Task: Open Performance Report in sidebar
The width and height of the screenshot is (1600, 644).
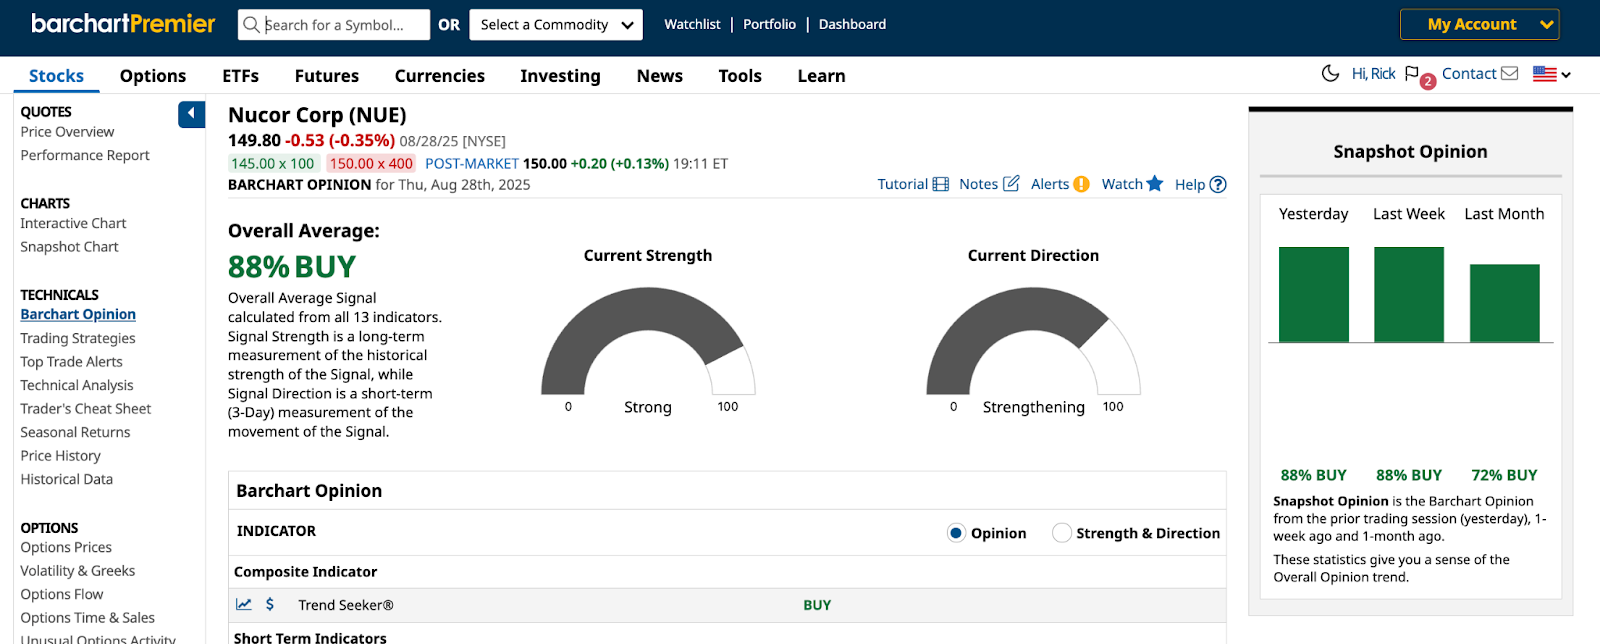Action: click(x=85, y=155)
